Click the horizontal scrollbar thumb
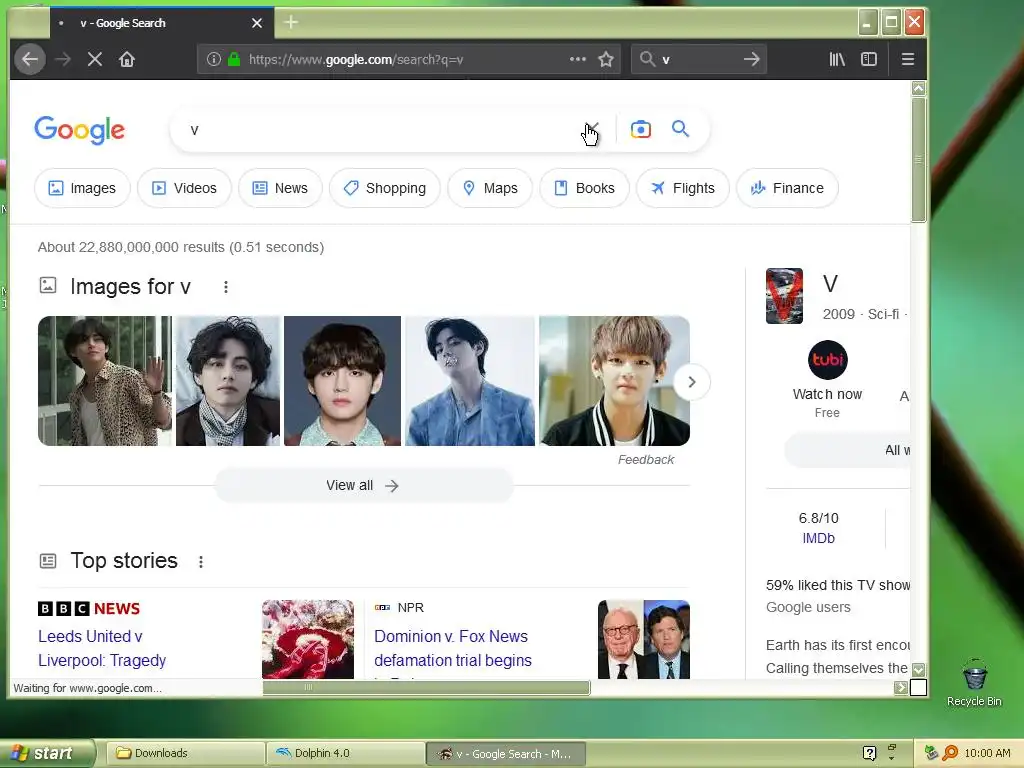Image resolution: width=1024 pixels, height=768 pixels. [426, 687]
